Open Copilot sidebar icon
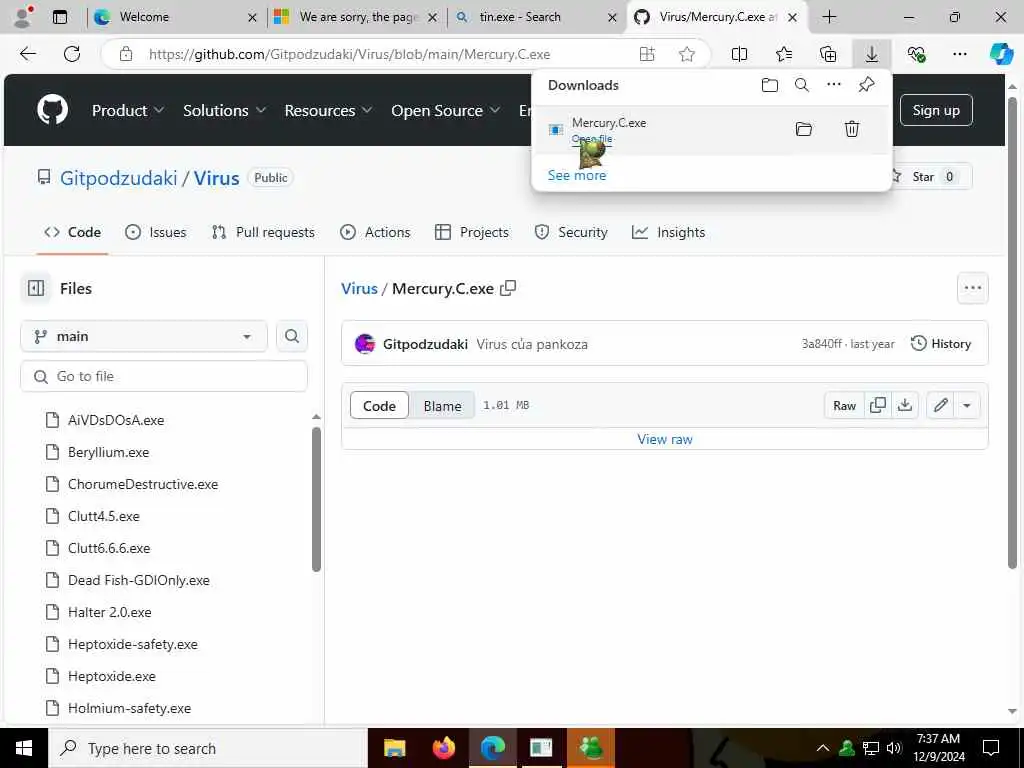 point(1001,54)
